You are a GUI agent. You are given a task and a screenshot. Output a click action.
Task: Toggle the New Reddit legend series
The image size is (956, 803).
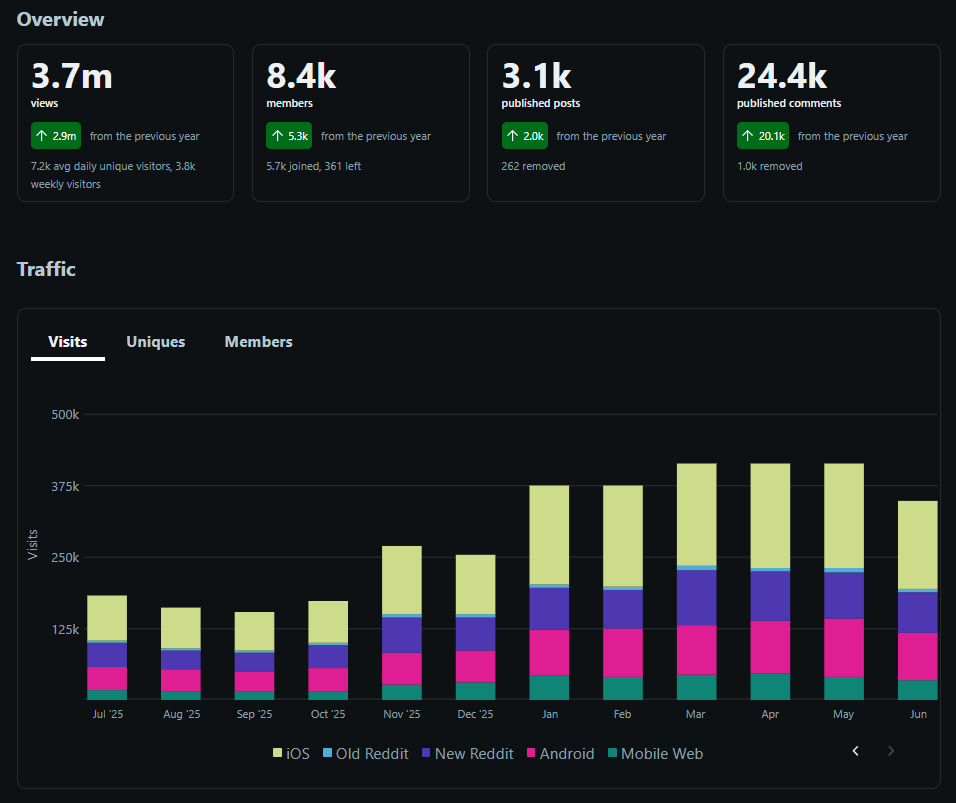click(468, 754)
